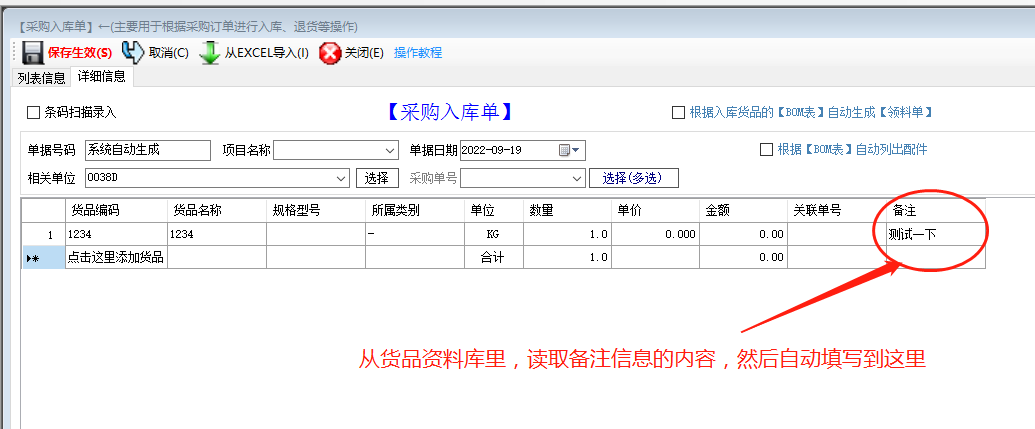
Task: Click the 货品编码 column header
Action: coord(116,211)
